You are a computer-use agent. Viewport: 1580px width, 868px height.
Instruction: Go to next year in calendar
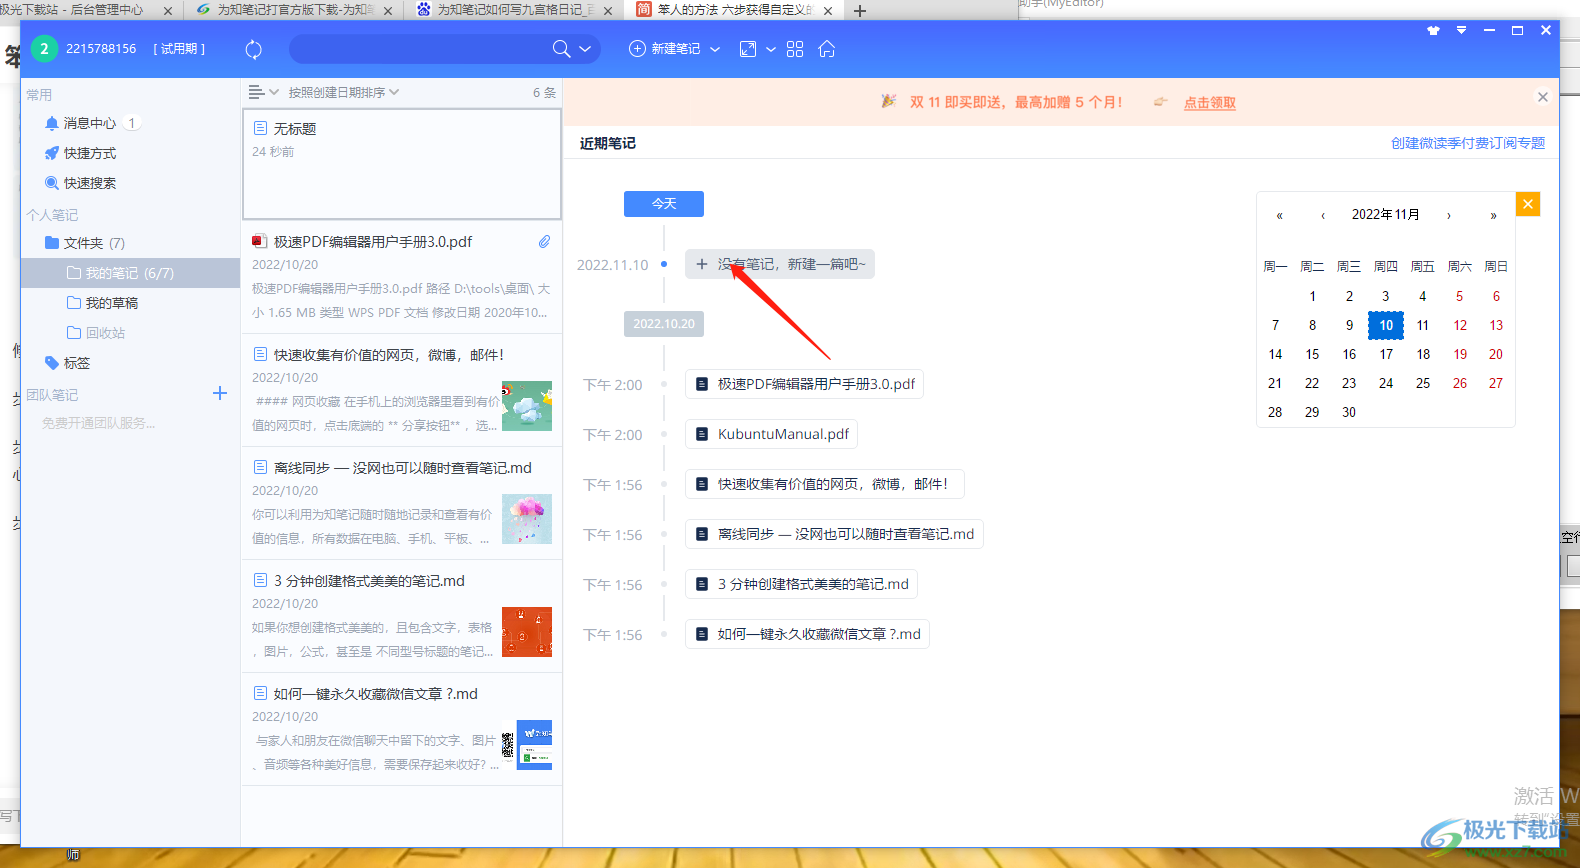tap(1493, 215)
